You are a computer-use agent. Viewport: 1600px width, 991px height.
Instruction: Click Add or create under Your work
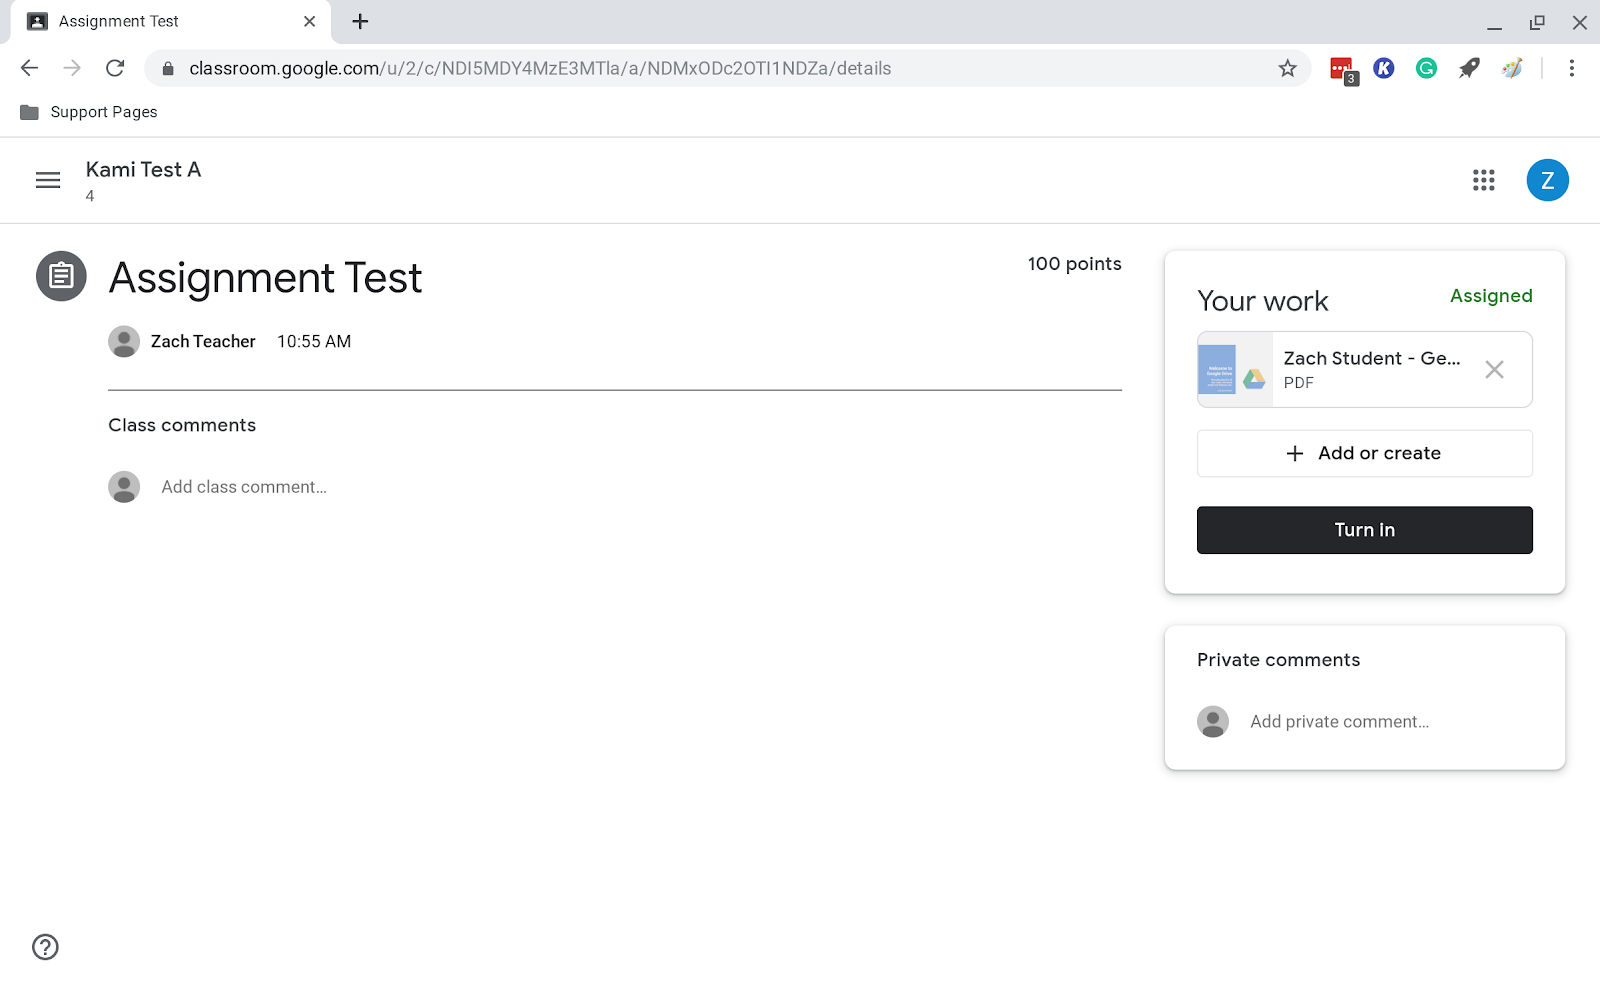tap(1364, 453)
